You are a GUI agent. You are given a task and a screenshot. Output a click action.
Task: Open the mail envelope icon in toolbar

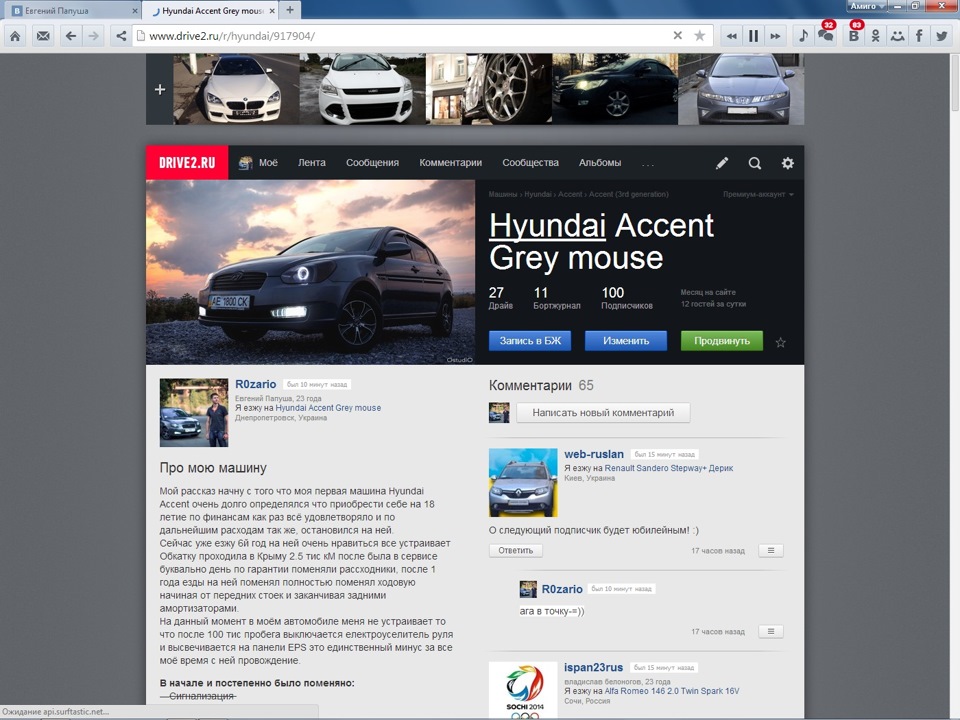click(43, 36)
